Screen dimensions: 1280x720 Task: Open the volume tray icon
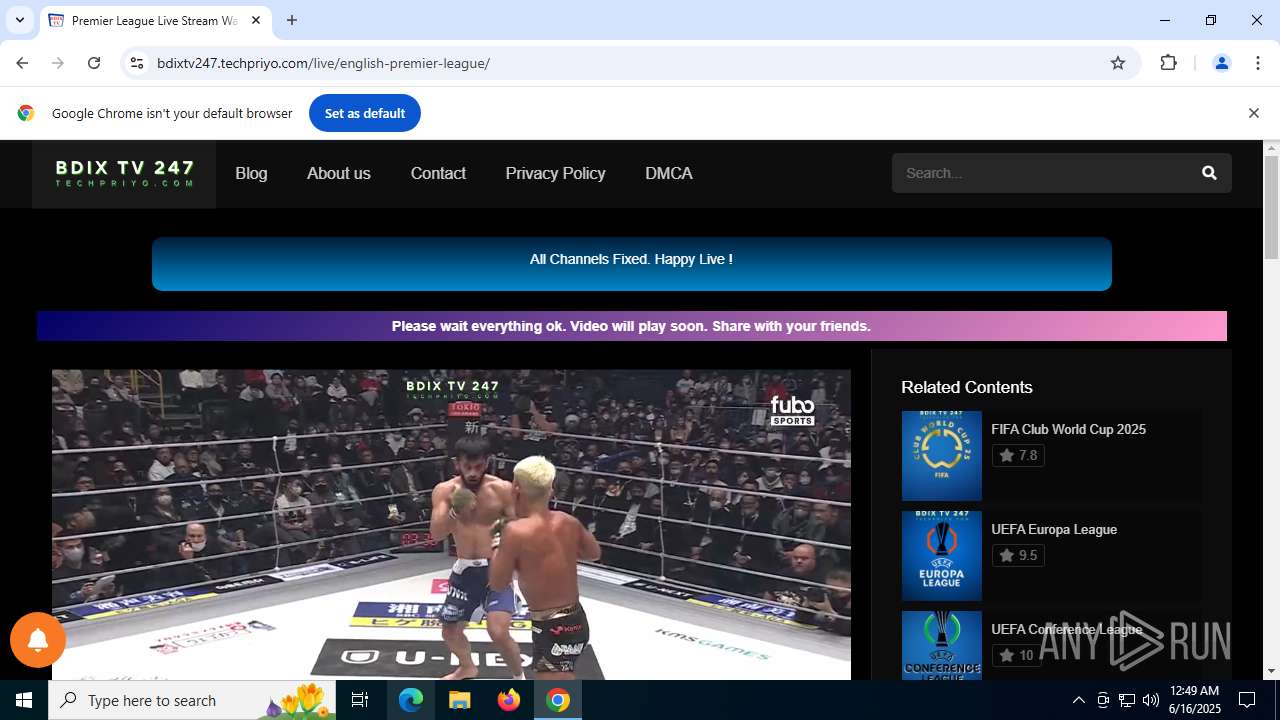point(1151,700)
